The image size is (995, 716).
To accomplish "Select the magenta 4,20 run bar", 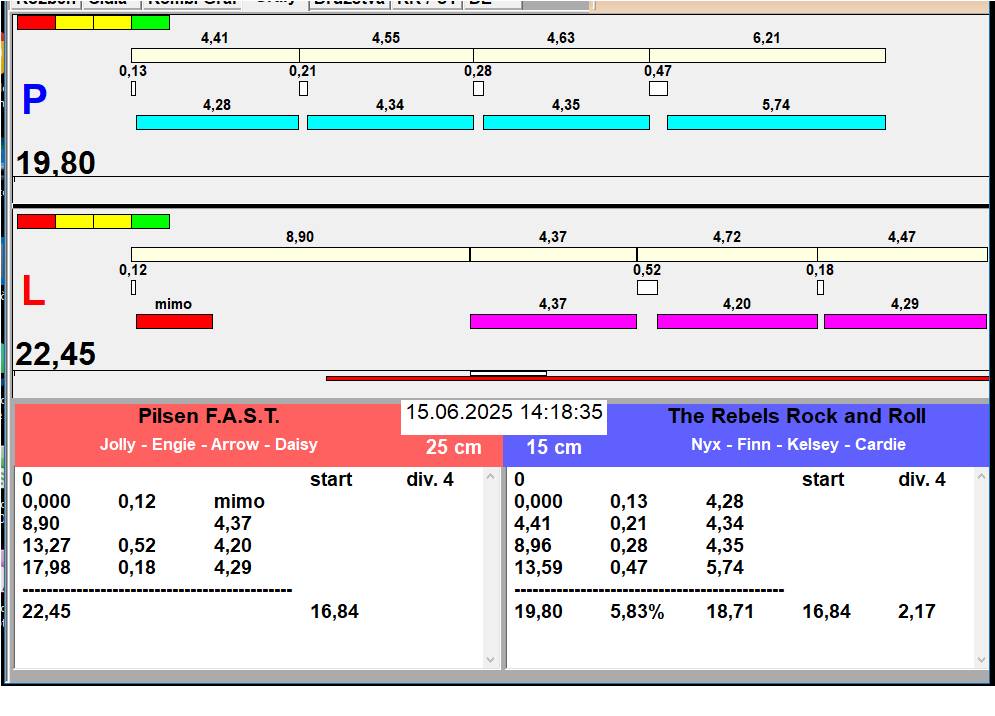I will pyautogui.click(x=736, y=321).
